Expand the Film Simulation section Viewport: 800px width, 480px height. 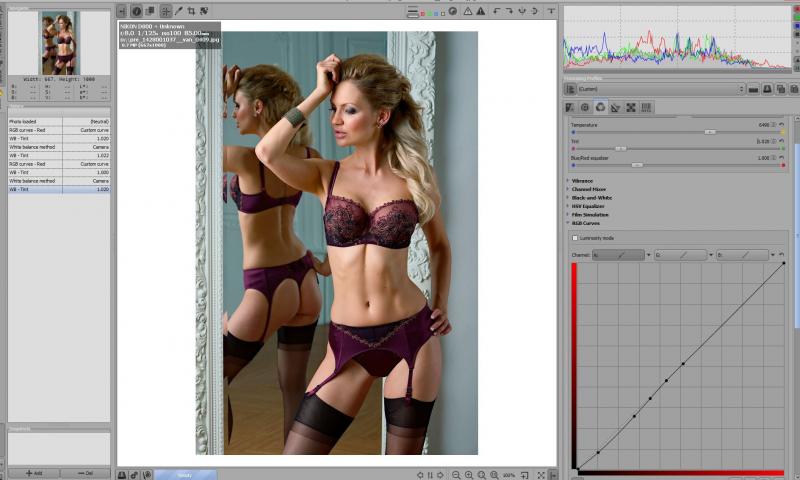click(x=589, y=215)
